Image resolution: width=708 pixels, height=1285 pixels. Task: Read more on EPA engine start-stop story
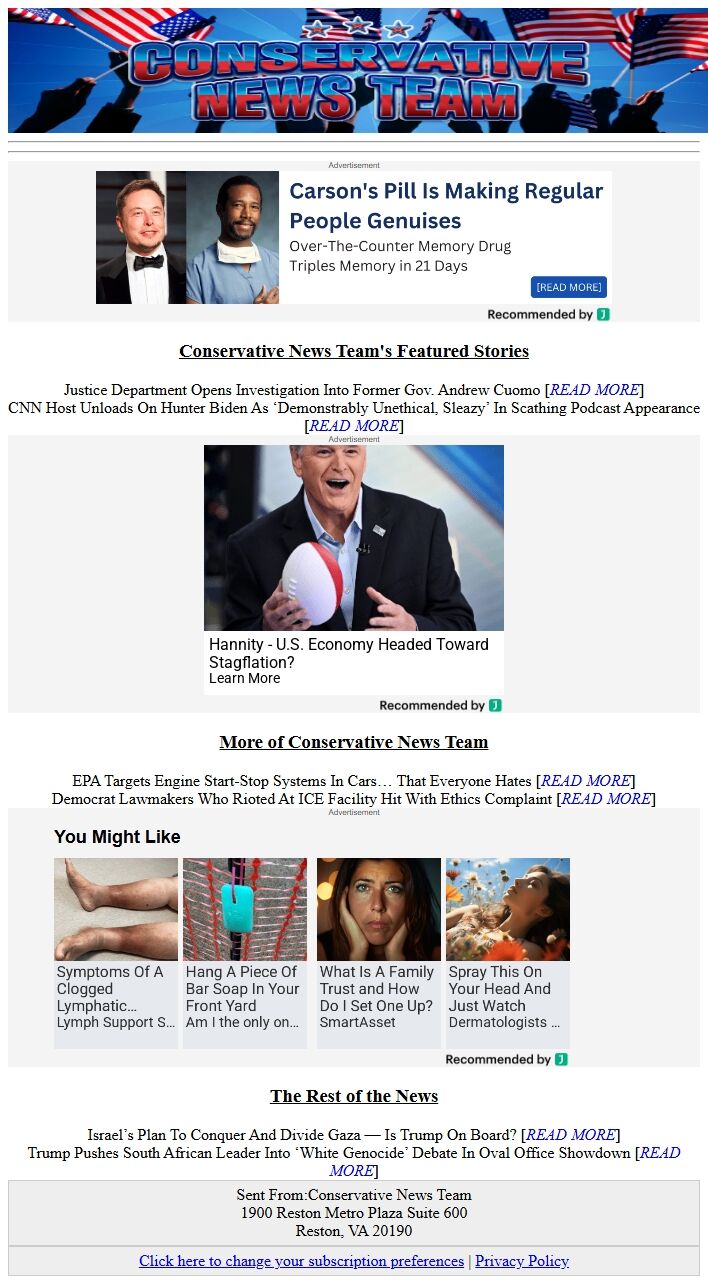pyautogui.click(x=586, y=781)
